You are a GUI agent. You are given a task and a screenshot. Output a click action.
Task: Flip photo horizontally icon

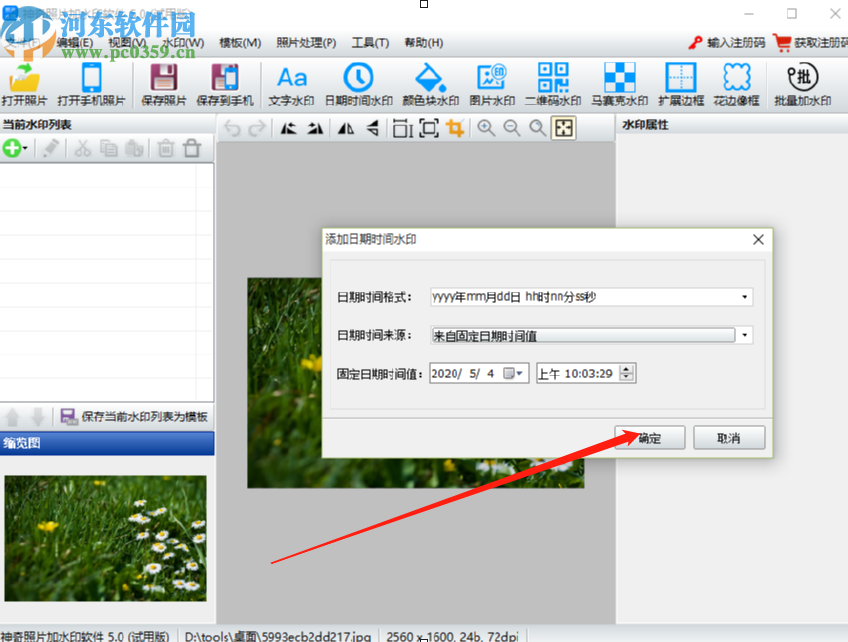pyautogui.click(x=346, y=128)
